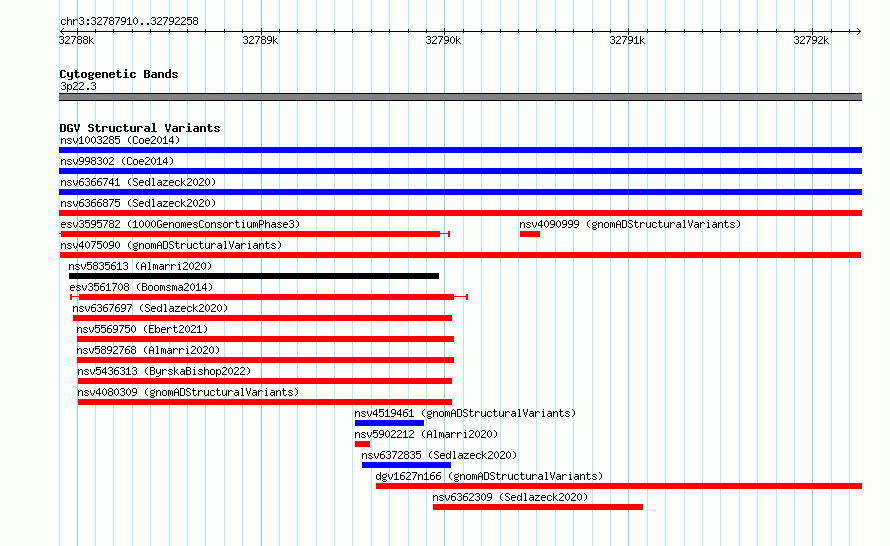Open the dgv1627n166 (gnomADStructuralVariants) label

tap(489, 476)
